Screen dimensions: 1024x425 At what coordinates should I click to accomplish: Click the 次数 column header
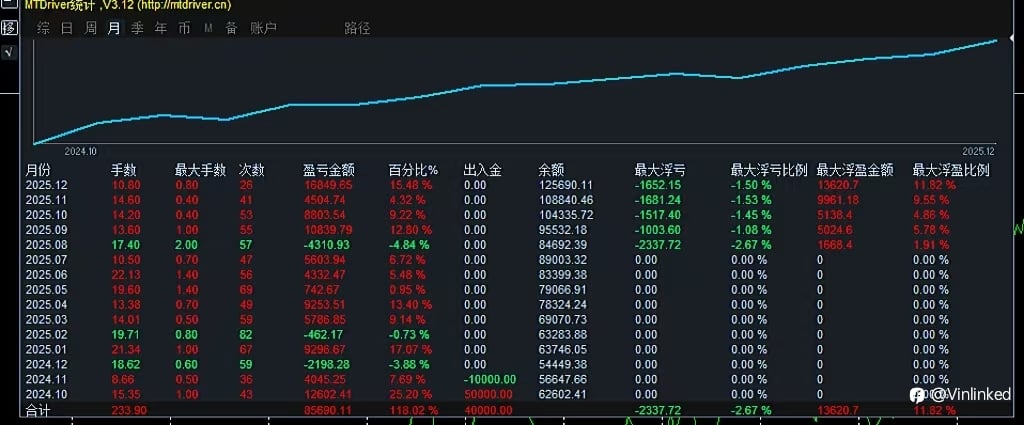[252, 170]
